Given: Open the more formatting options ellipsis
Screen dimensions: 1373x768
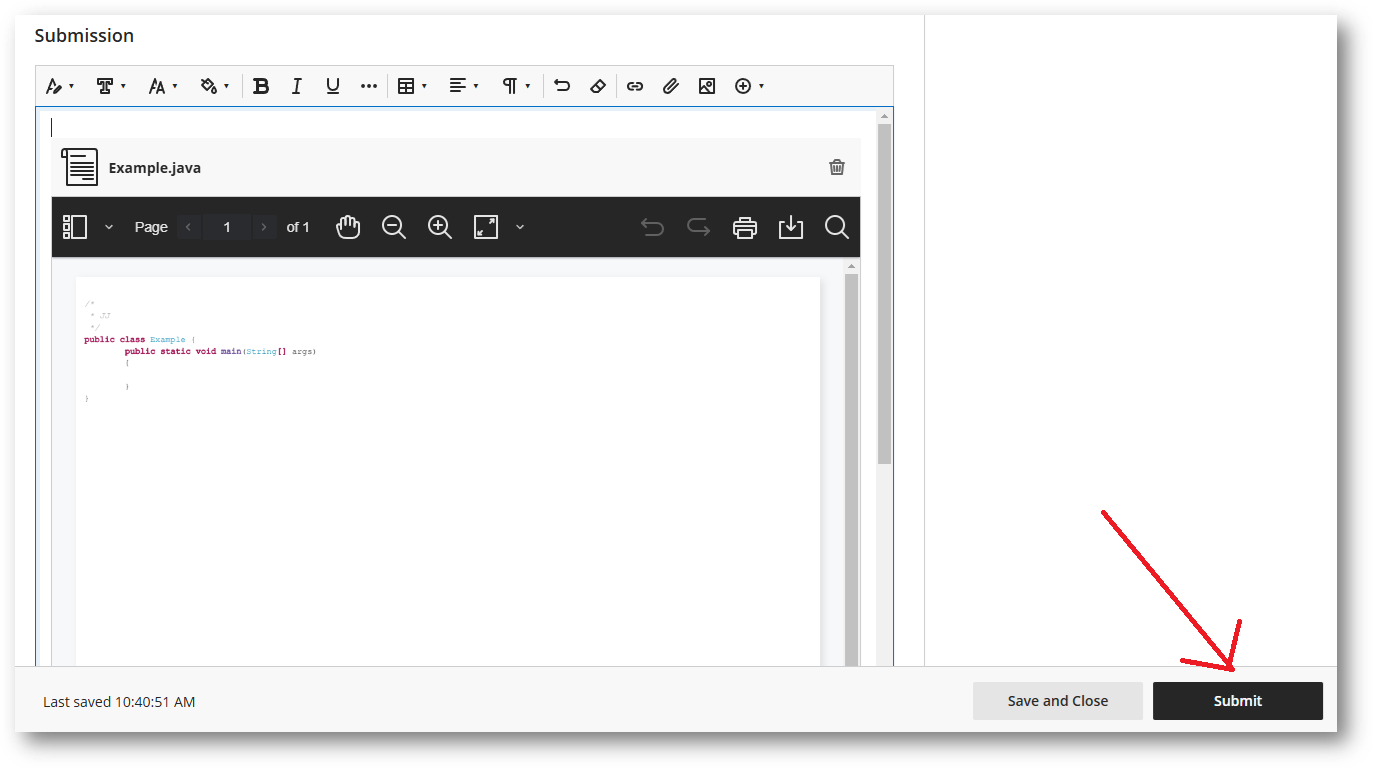Looking at the screenshot, I should 369,86.
